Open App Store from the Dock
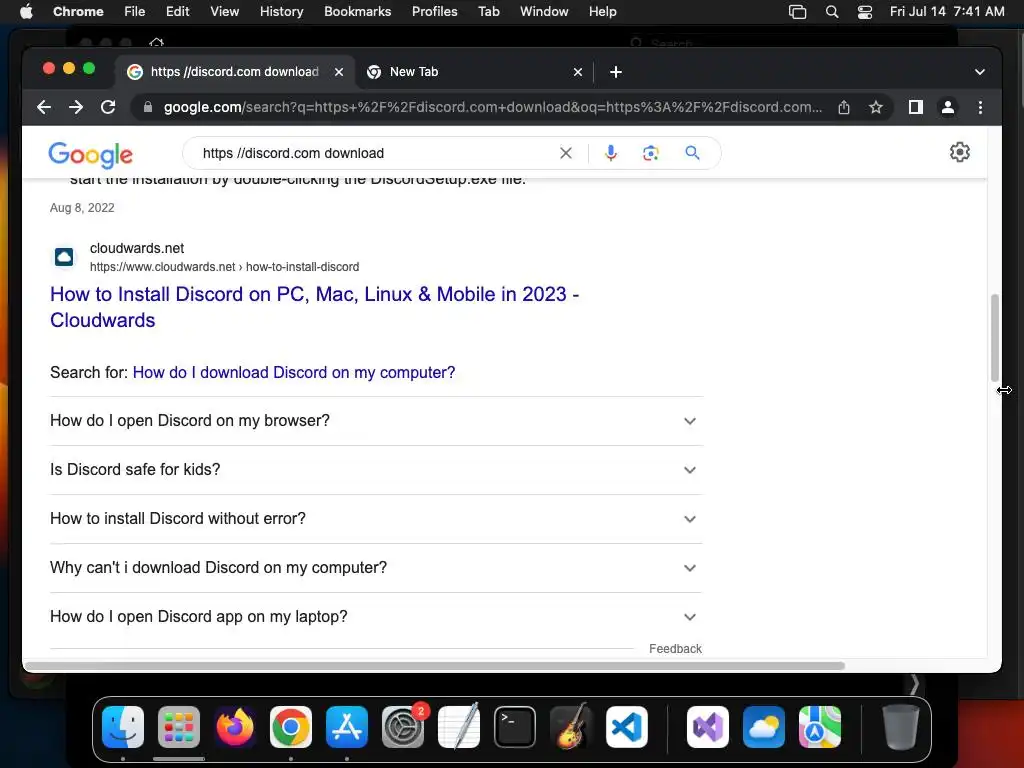Viewport: 1024px width, 768px height. pos(347,727)
